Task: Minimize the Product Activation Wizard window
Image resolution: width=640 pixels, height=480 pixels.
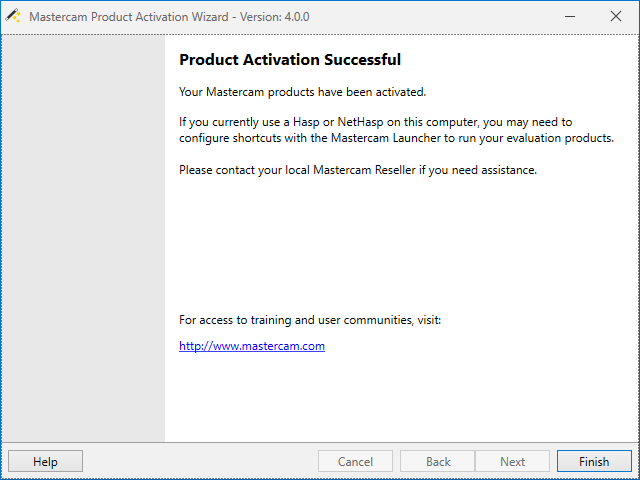Action: (x=569, y=16)
